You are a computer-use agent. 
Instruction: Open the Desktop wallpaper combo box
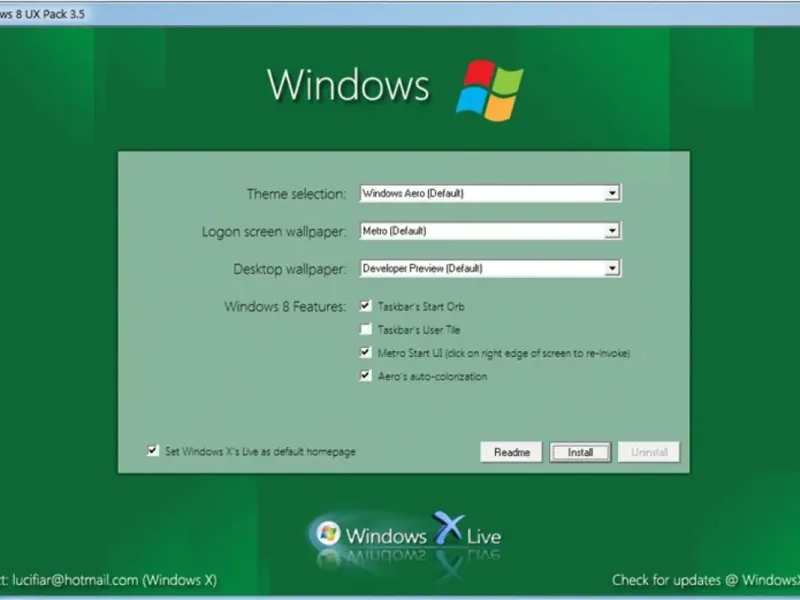[490, 268]
